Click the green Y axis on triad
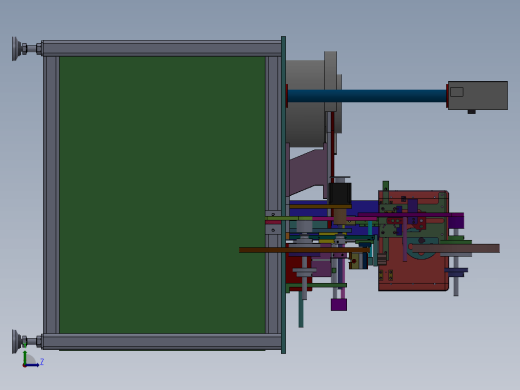Viewport: 520px width, 390px height. coord(25,357)
